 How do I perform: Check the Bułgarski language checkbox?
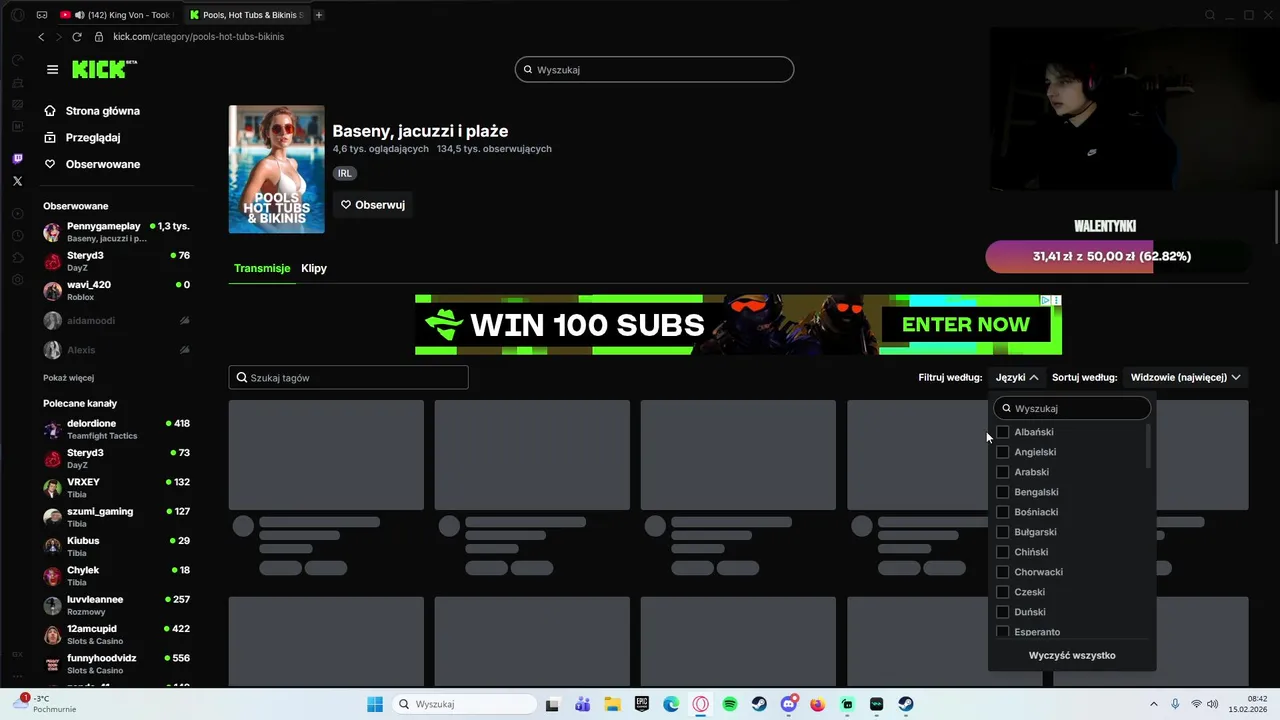[1003, 532]
